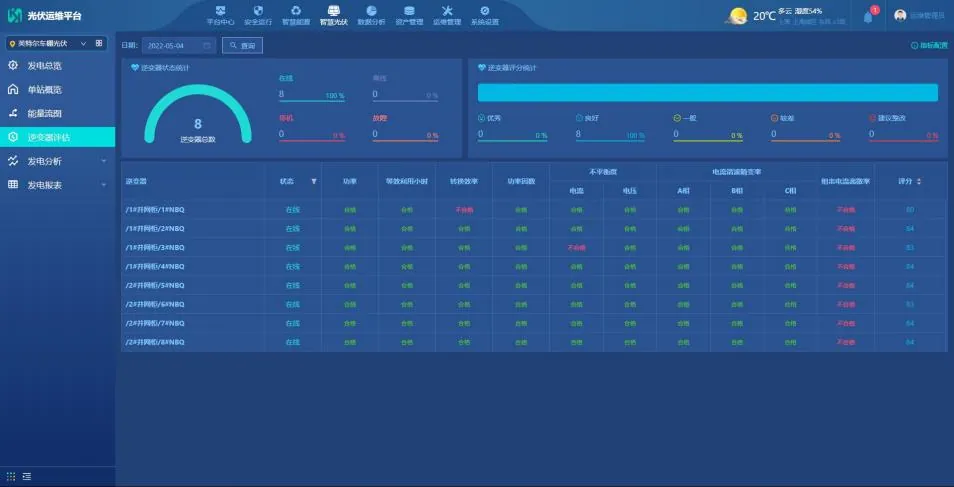Open the 状态 column filter funnel
The width and height of the screenshot is (954, 487).
(314, 181)
